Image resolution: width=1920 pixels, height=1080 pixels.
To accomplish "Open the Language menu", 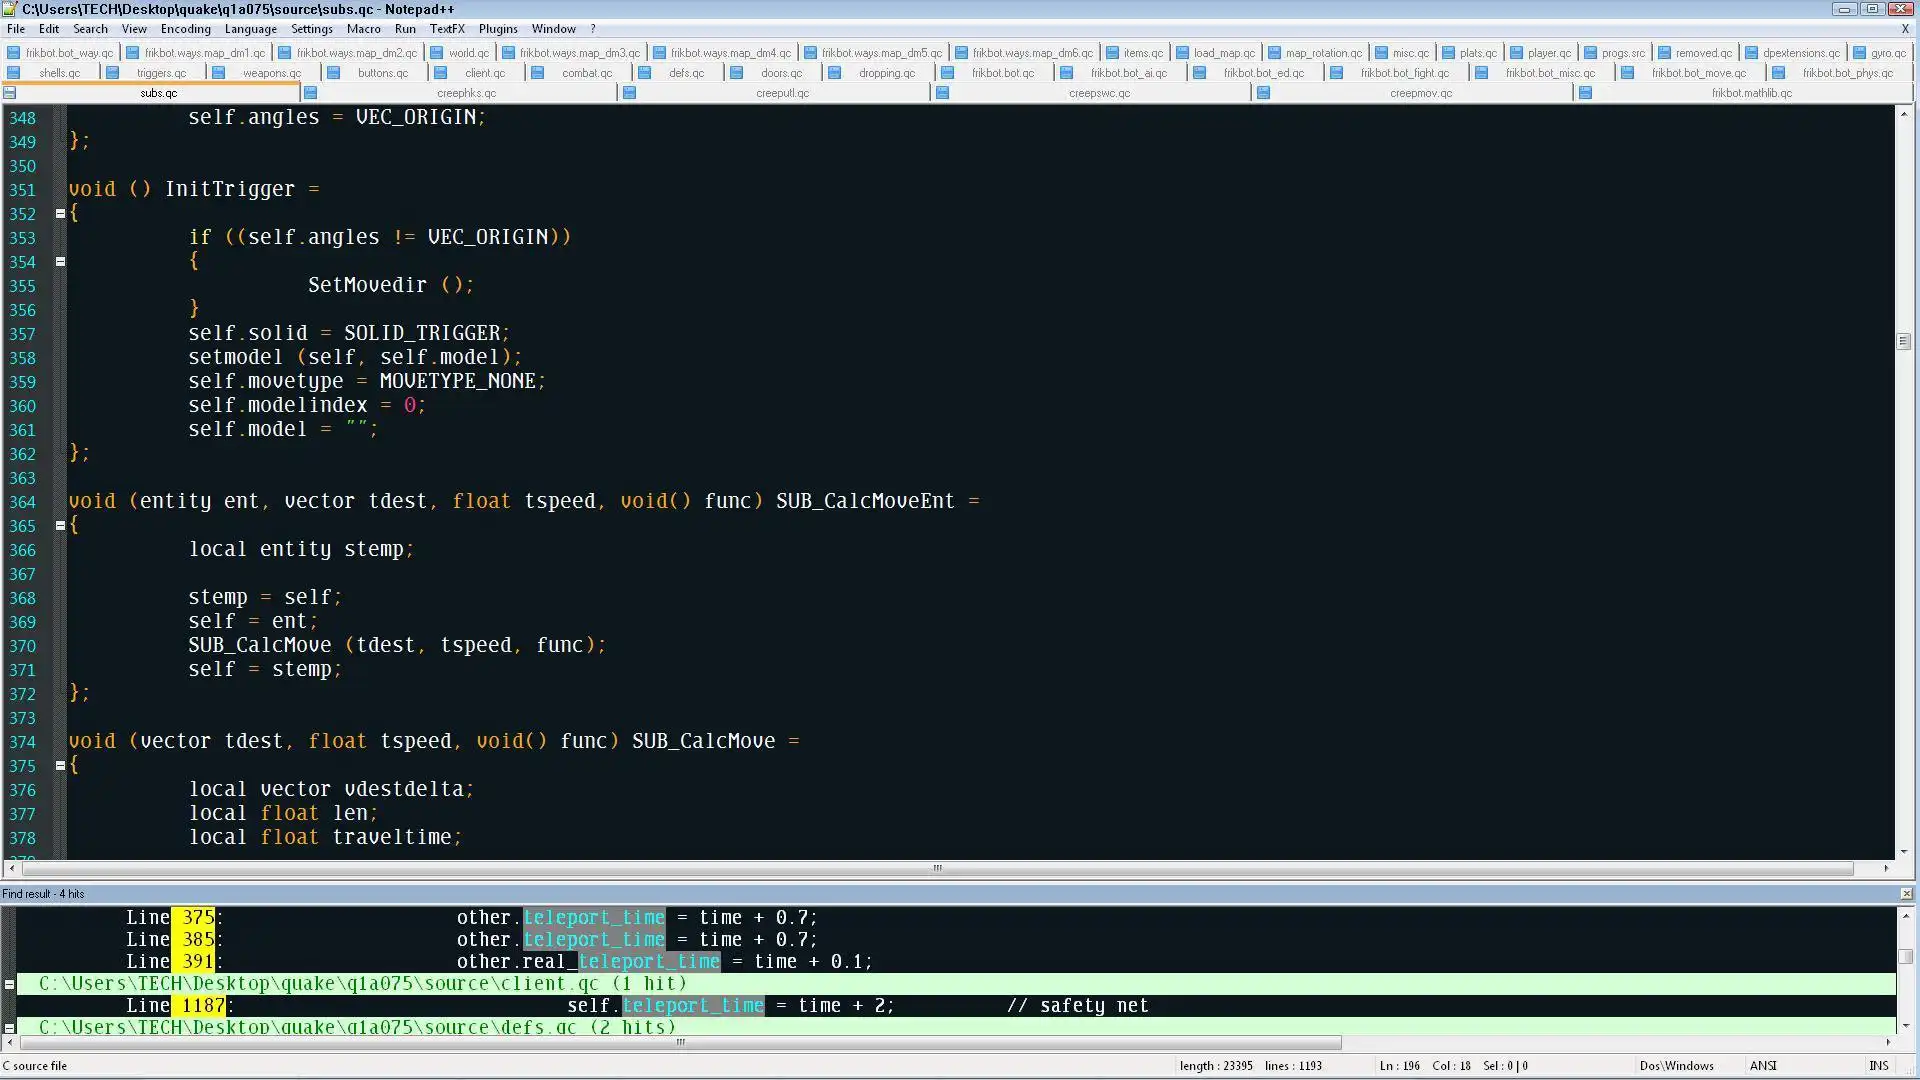I will pos(251,29).
